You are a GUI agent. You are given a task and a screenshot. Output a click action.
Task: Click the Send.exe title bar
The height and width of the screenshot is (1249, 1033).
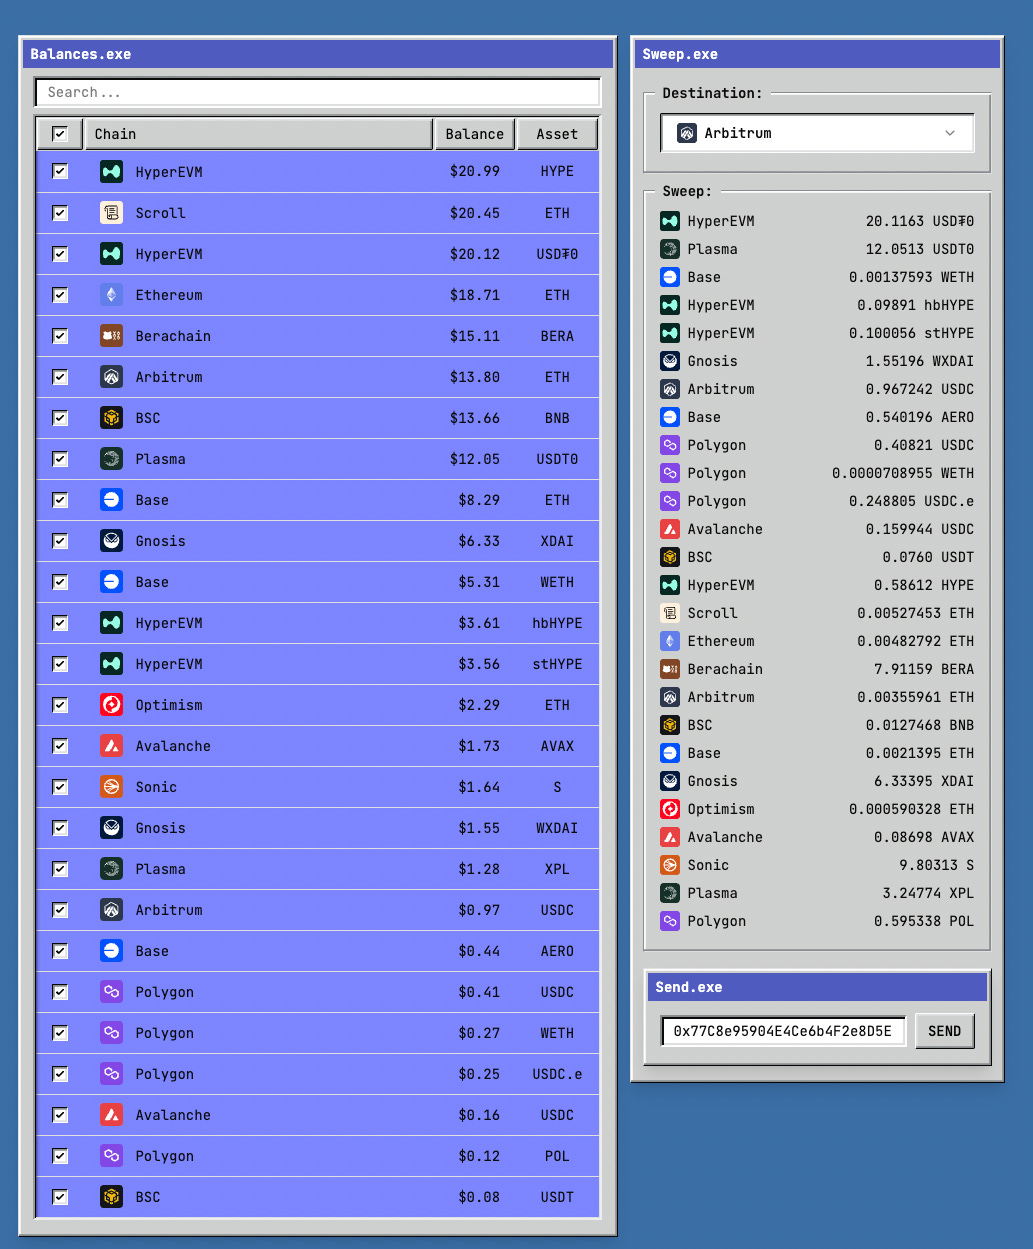click(817, 987)
